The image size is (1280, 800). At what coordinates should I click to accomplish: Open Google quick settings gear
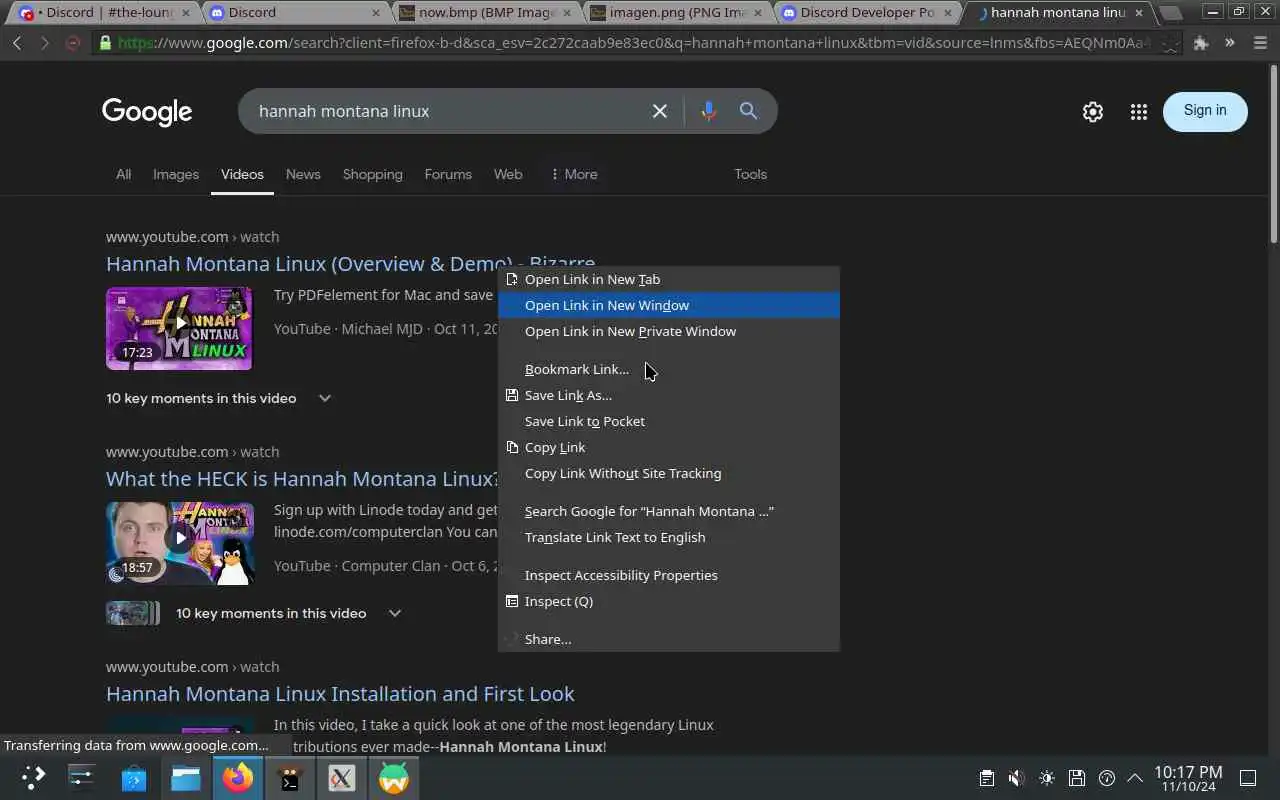click(x=1093, y=112)
